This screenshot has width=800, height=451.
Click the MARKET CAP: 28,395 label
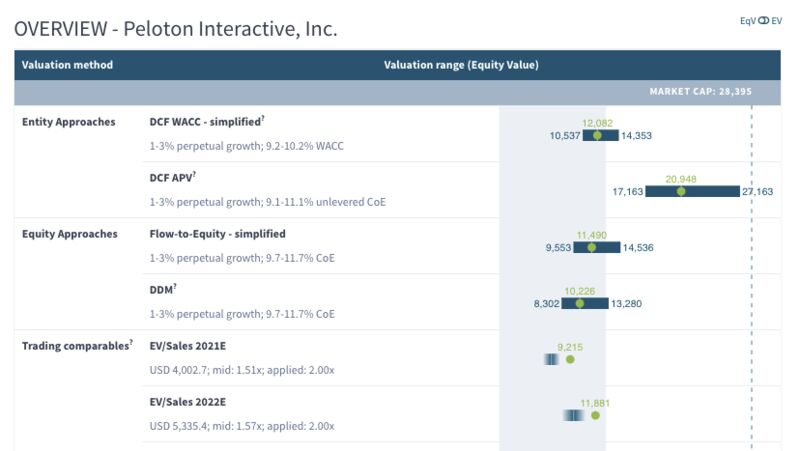pyautogui.click(x=700, y=92)
